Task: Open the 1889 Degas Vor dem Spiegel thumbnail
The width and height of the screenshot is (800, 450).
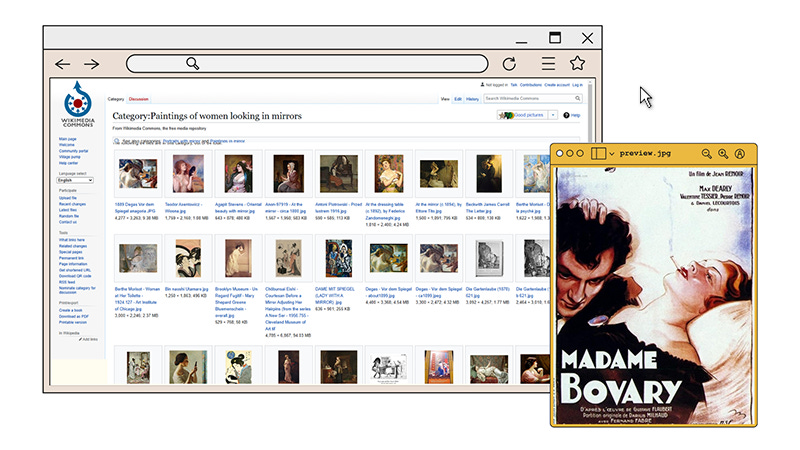Action: (138, 173)
